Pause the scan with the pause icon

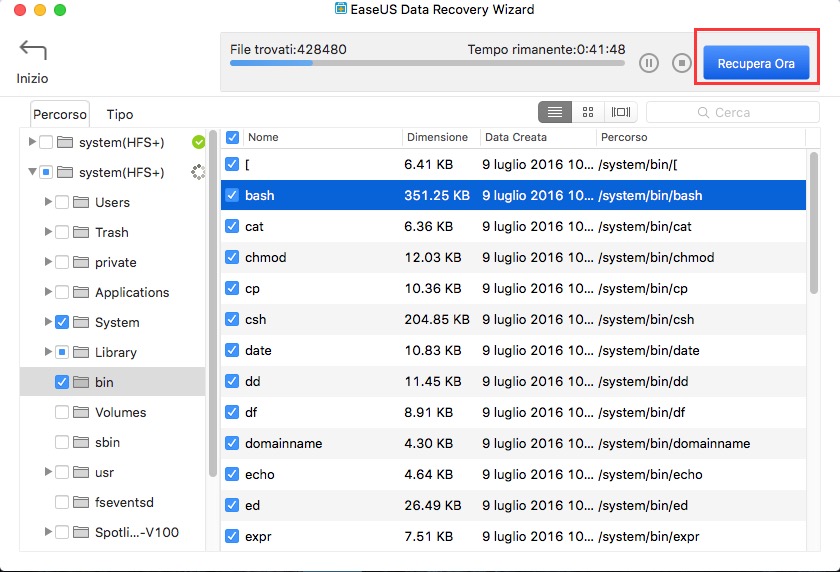point(648,63)
